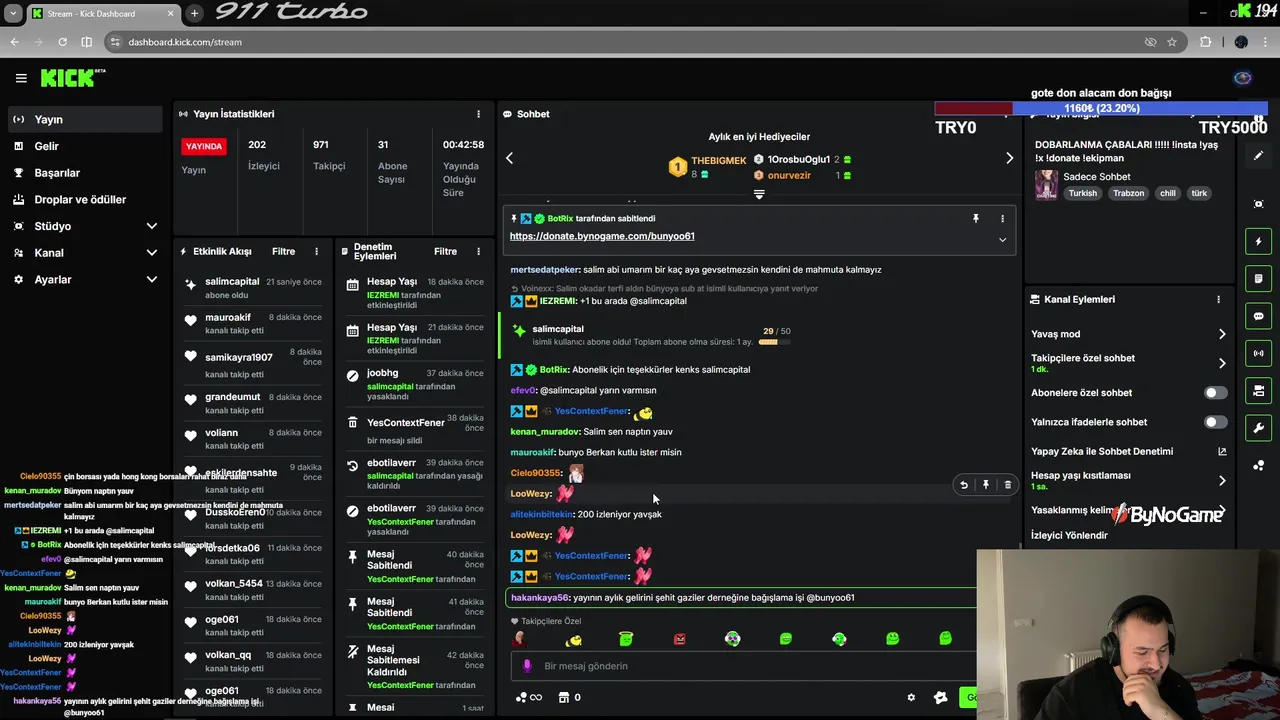The width and height of the screenshot is (1280, 720).
Task: Go to previous top gifters slide
Action: coord(509,158)
